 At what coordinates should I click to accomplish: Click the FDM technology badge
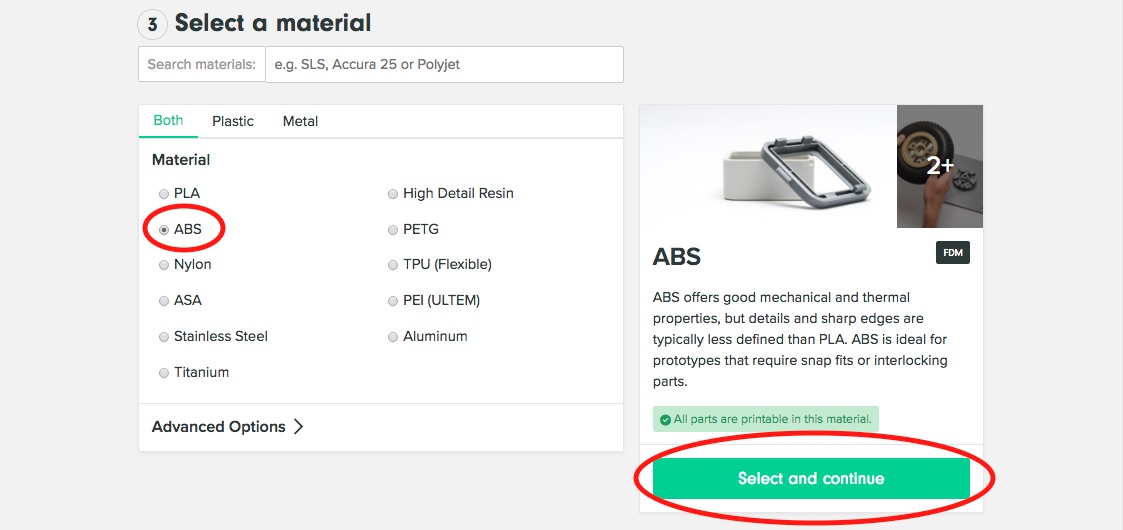click(953, 253)
